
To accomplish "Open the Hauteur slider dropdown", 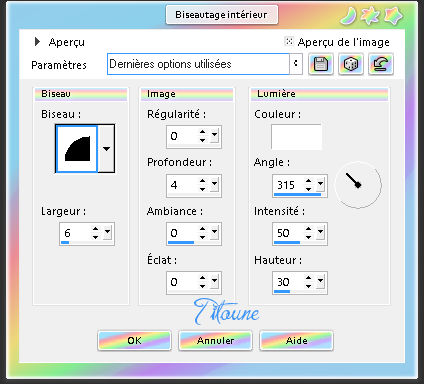I will [321, 282].
